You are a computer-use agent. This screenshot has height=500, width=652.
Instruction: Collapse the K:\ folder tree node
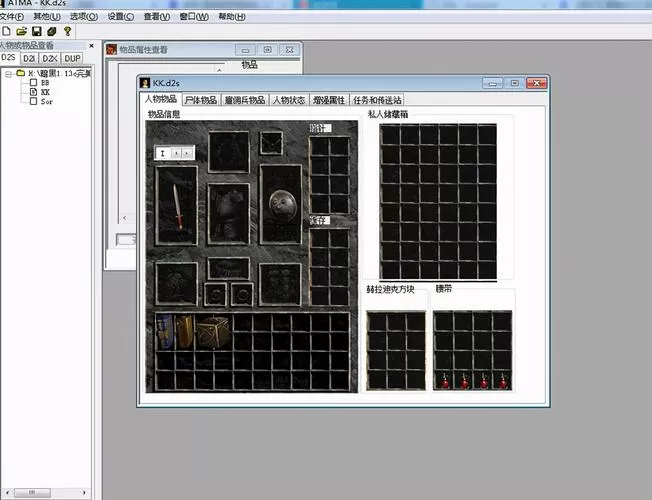tap(8, 74)
